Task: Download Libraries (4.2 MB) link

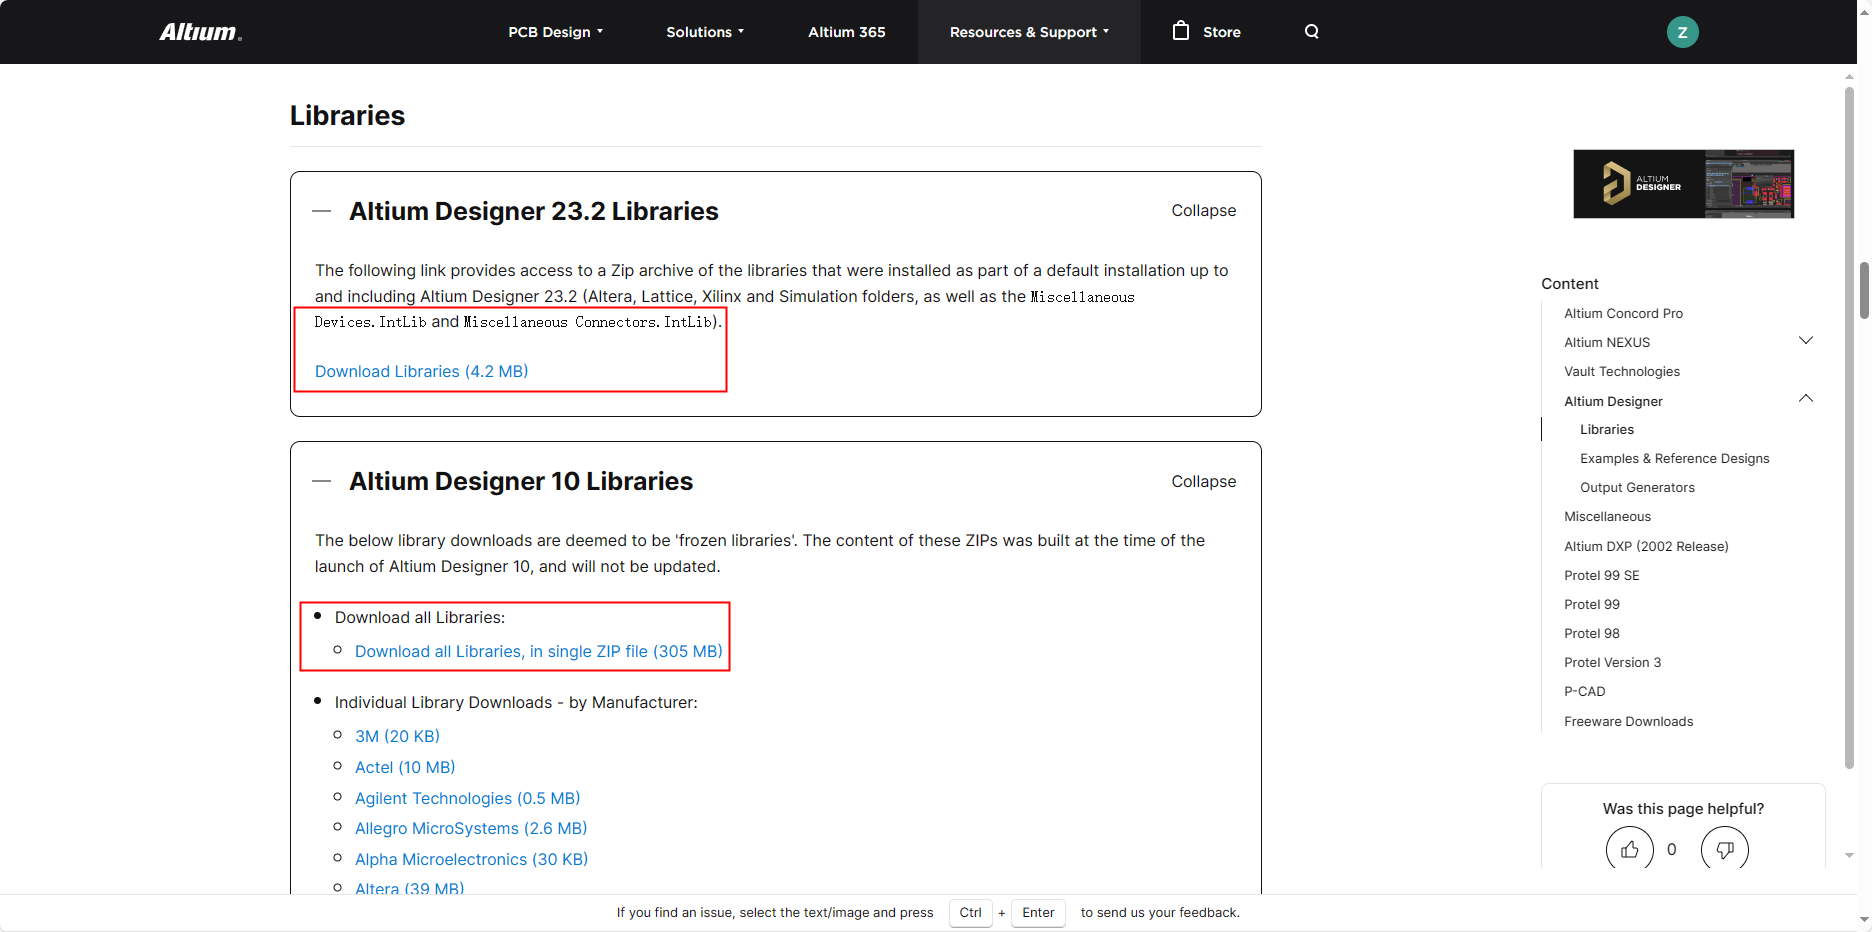Action: [421, 371]
